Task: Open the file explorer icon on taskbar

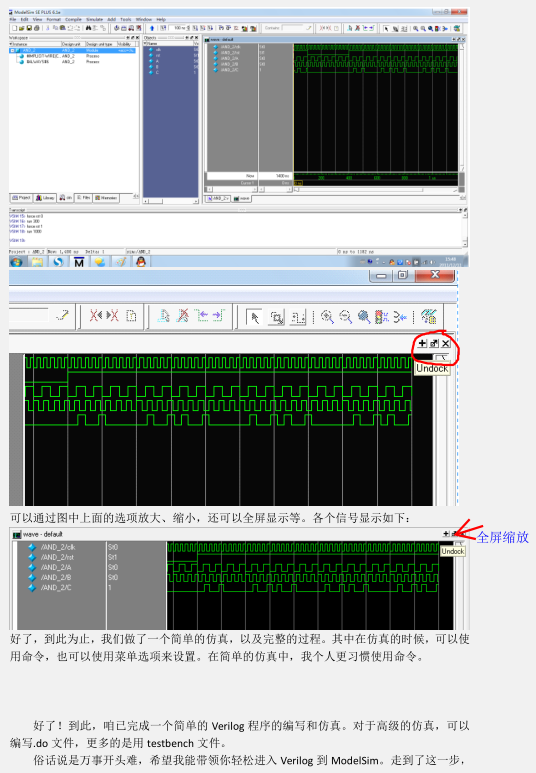Action: coord(37,262)
